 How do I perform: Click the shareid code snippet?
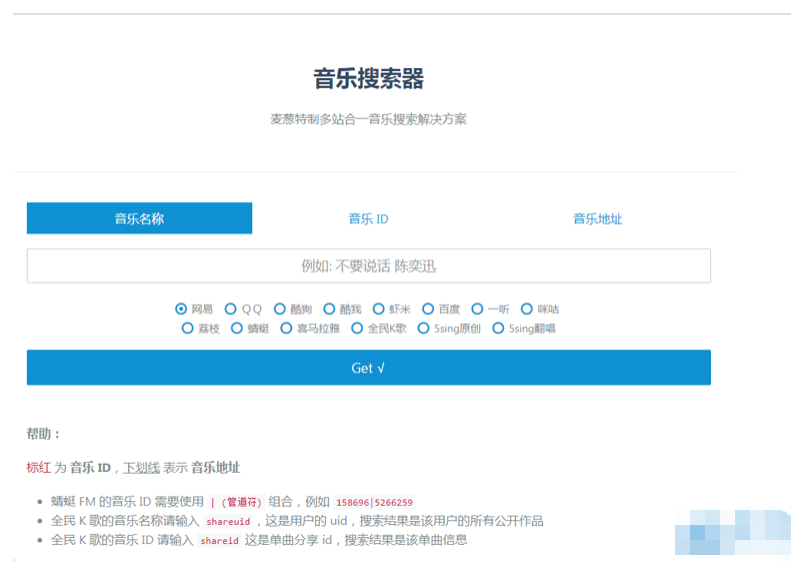point(219,541)
